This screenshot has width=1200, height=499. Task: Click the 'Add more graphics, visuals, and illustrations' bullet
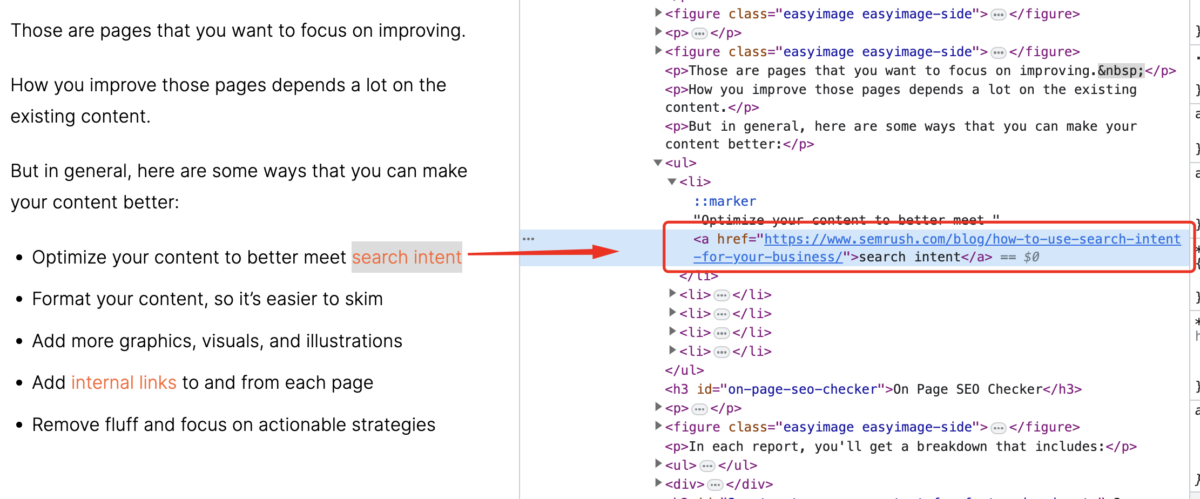(217, 341)
